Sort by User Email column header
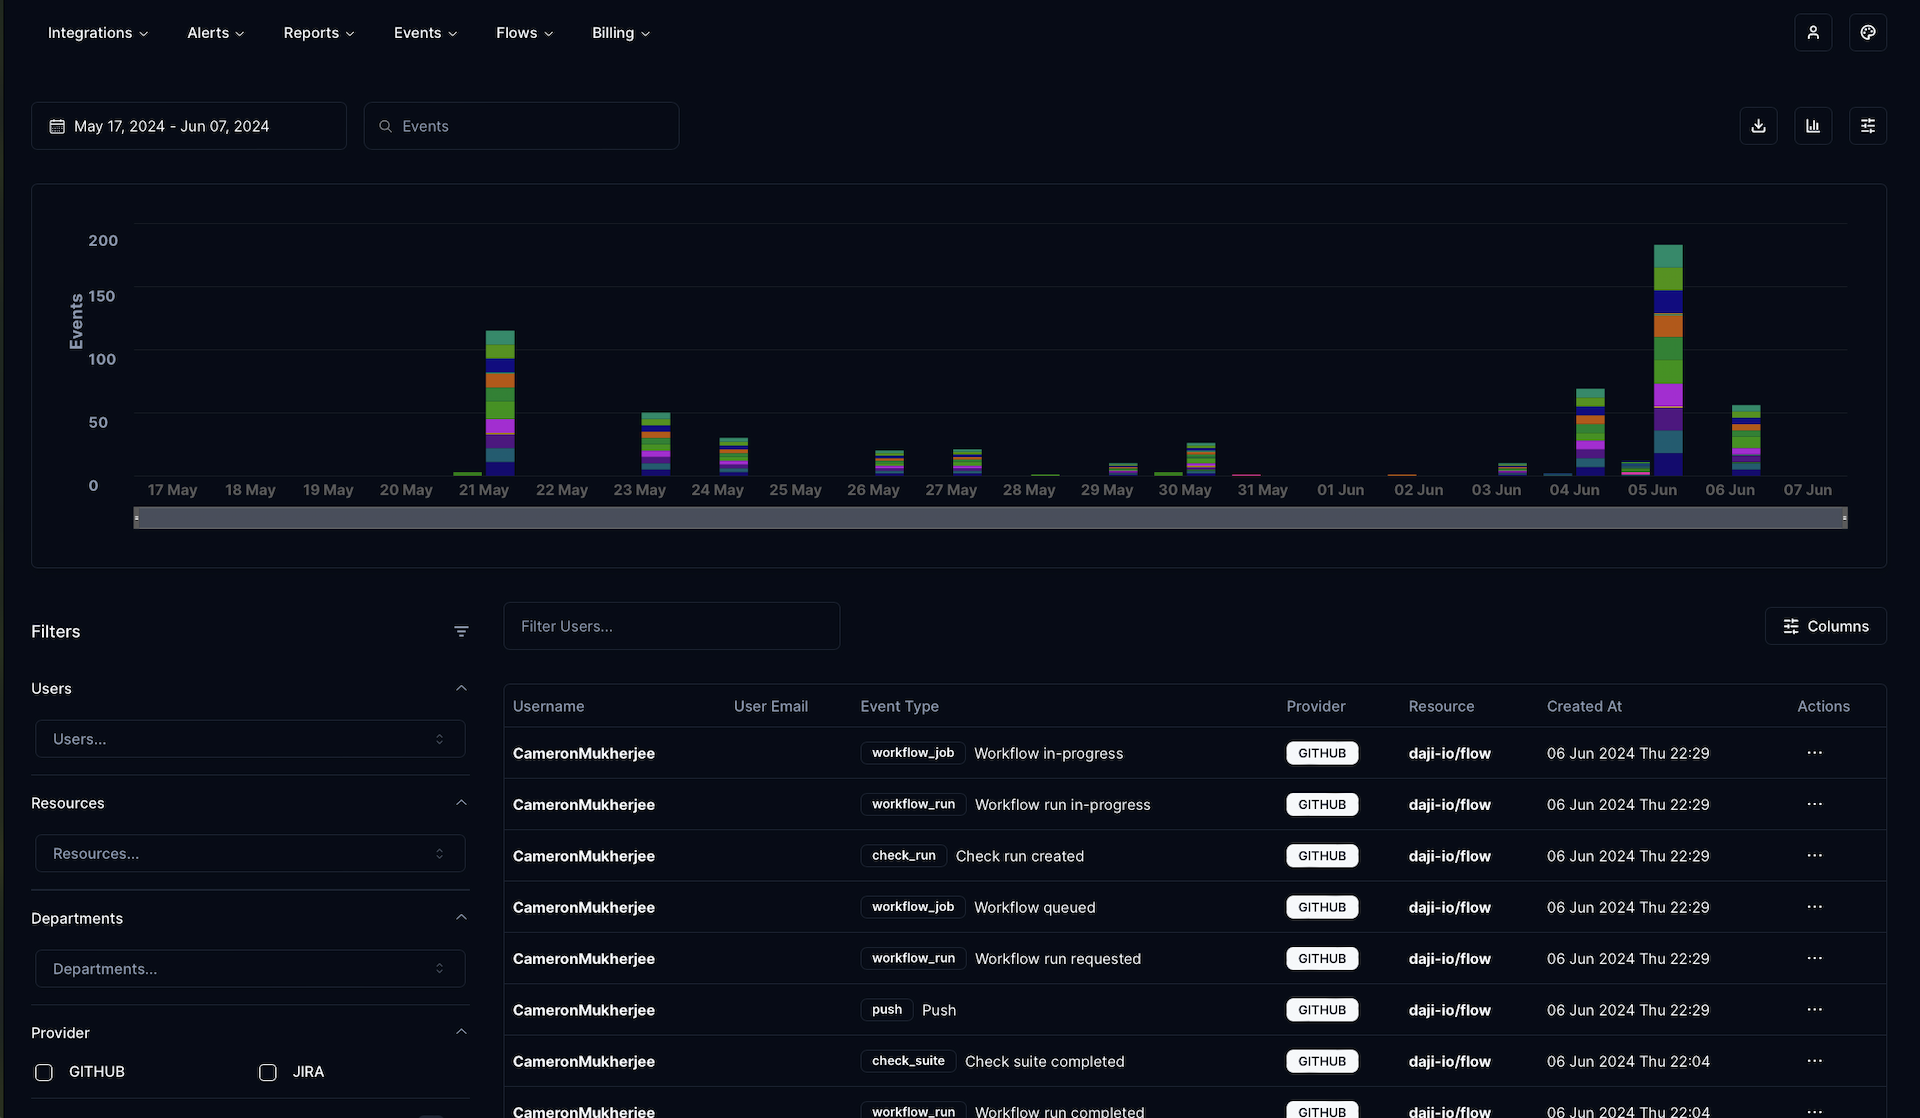 [771, 706]
